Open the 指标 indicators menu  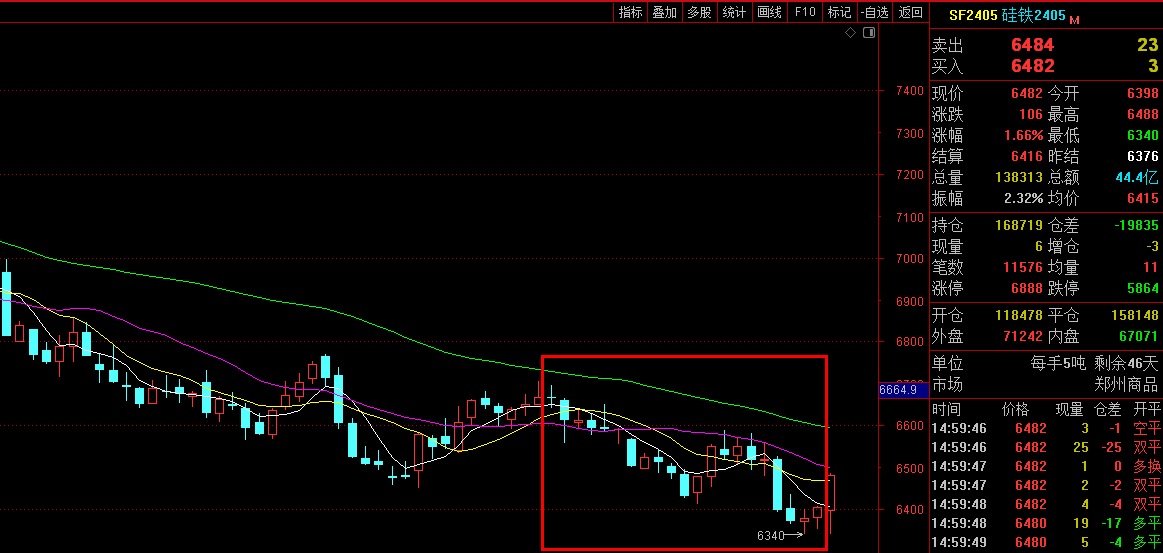(x=630, y=12)
